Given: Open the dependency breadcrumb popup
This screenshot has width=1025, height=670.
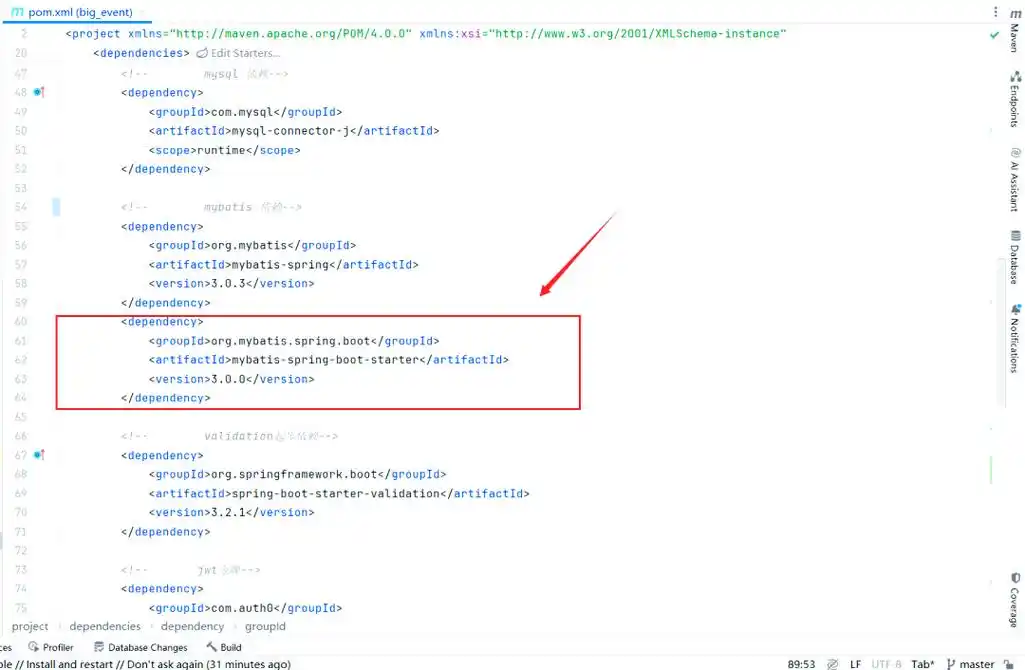Looking at the screenshot, I should click(191, 626).
